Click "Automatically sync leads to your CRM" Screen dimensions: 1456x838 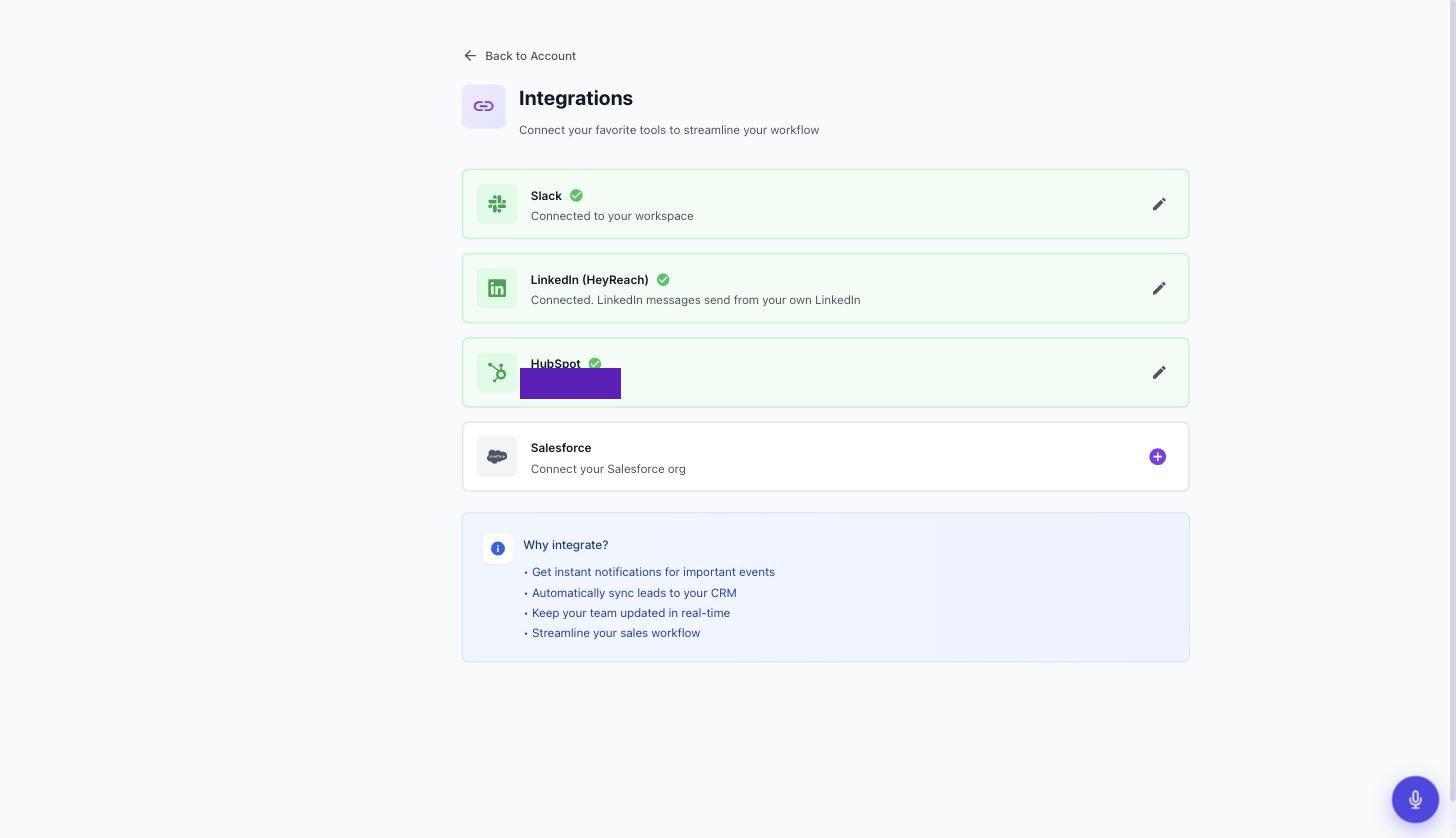tap(634, 593)
